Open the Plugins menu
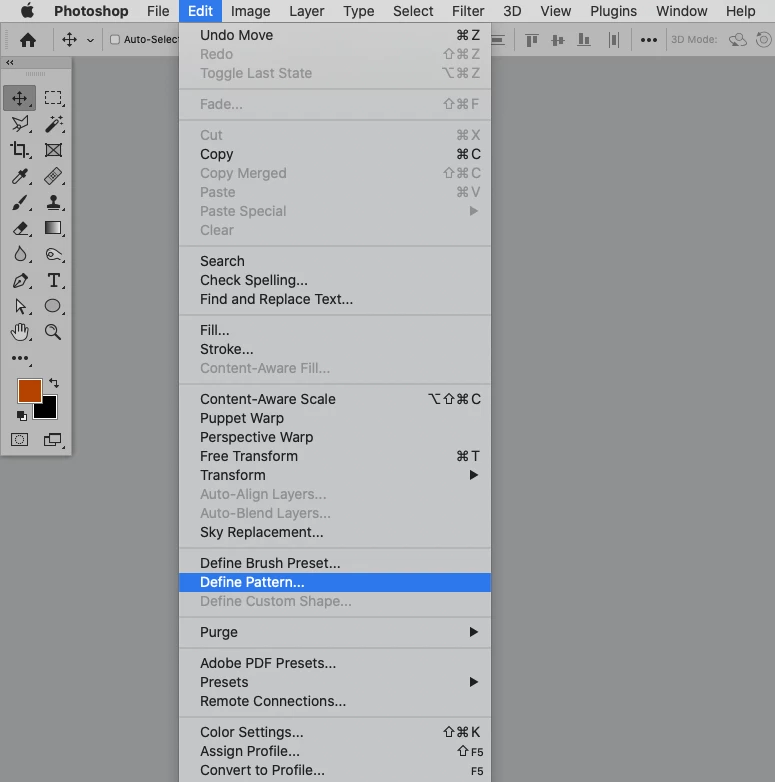 click(613, 11)
